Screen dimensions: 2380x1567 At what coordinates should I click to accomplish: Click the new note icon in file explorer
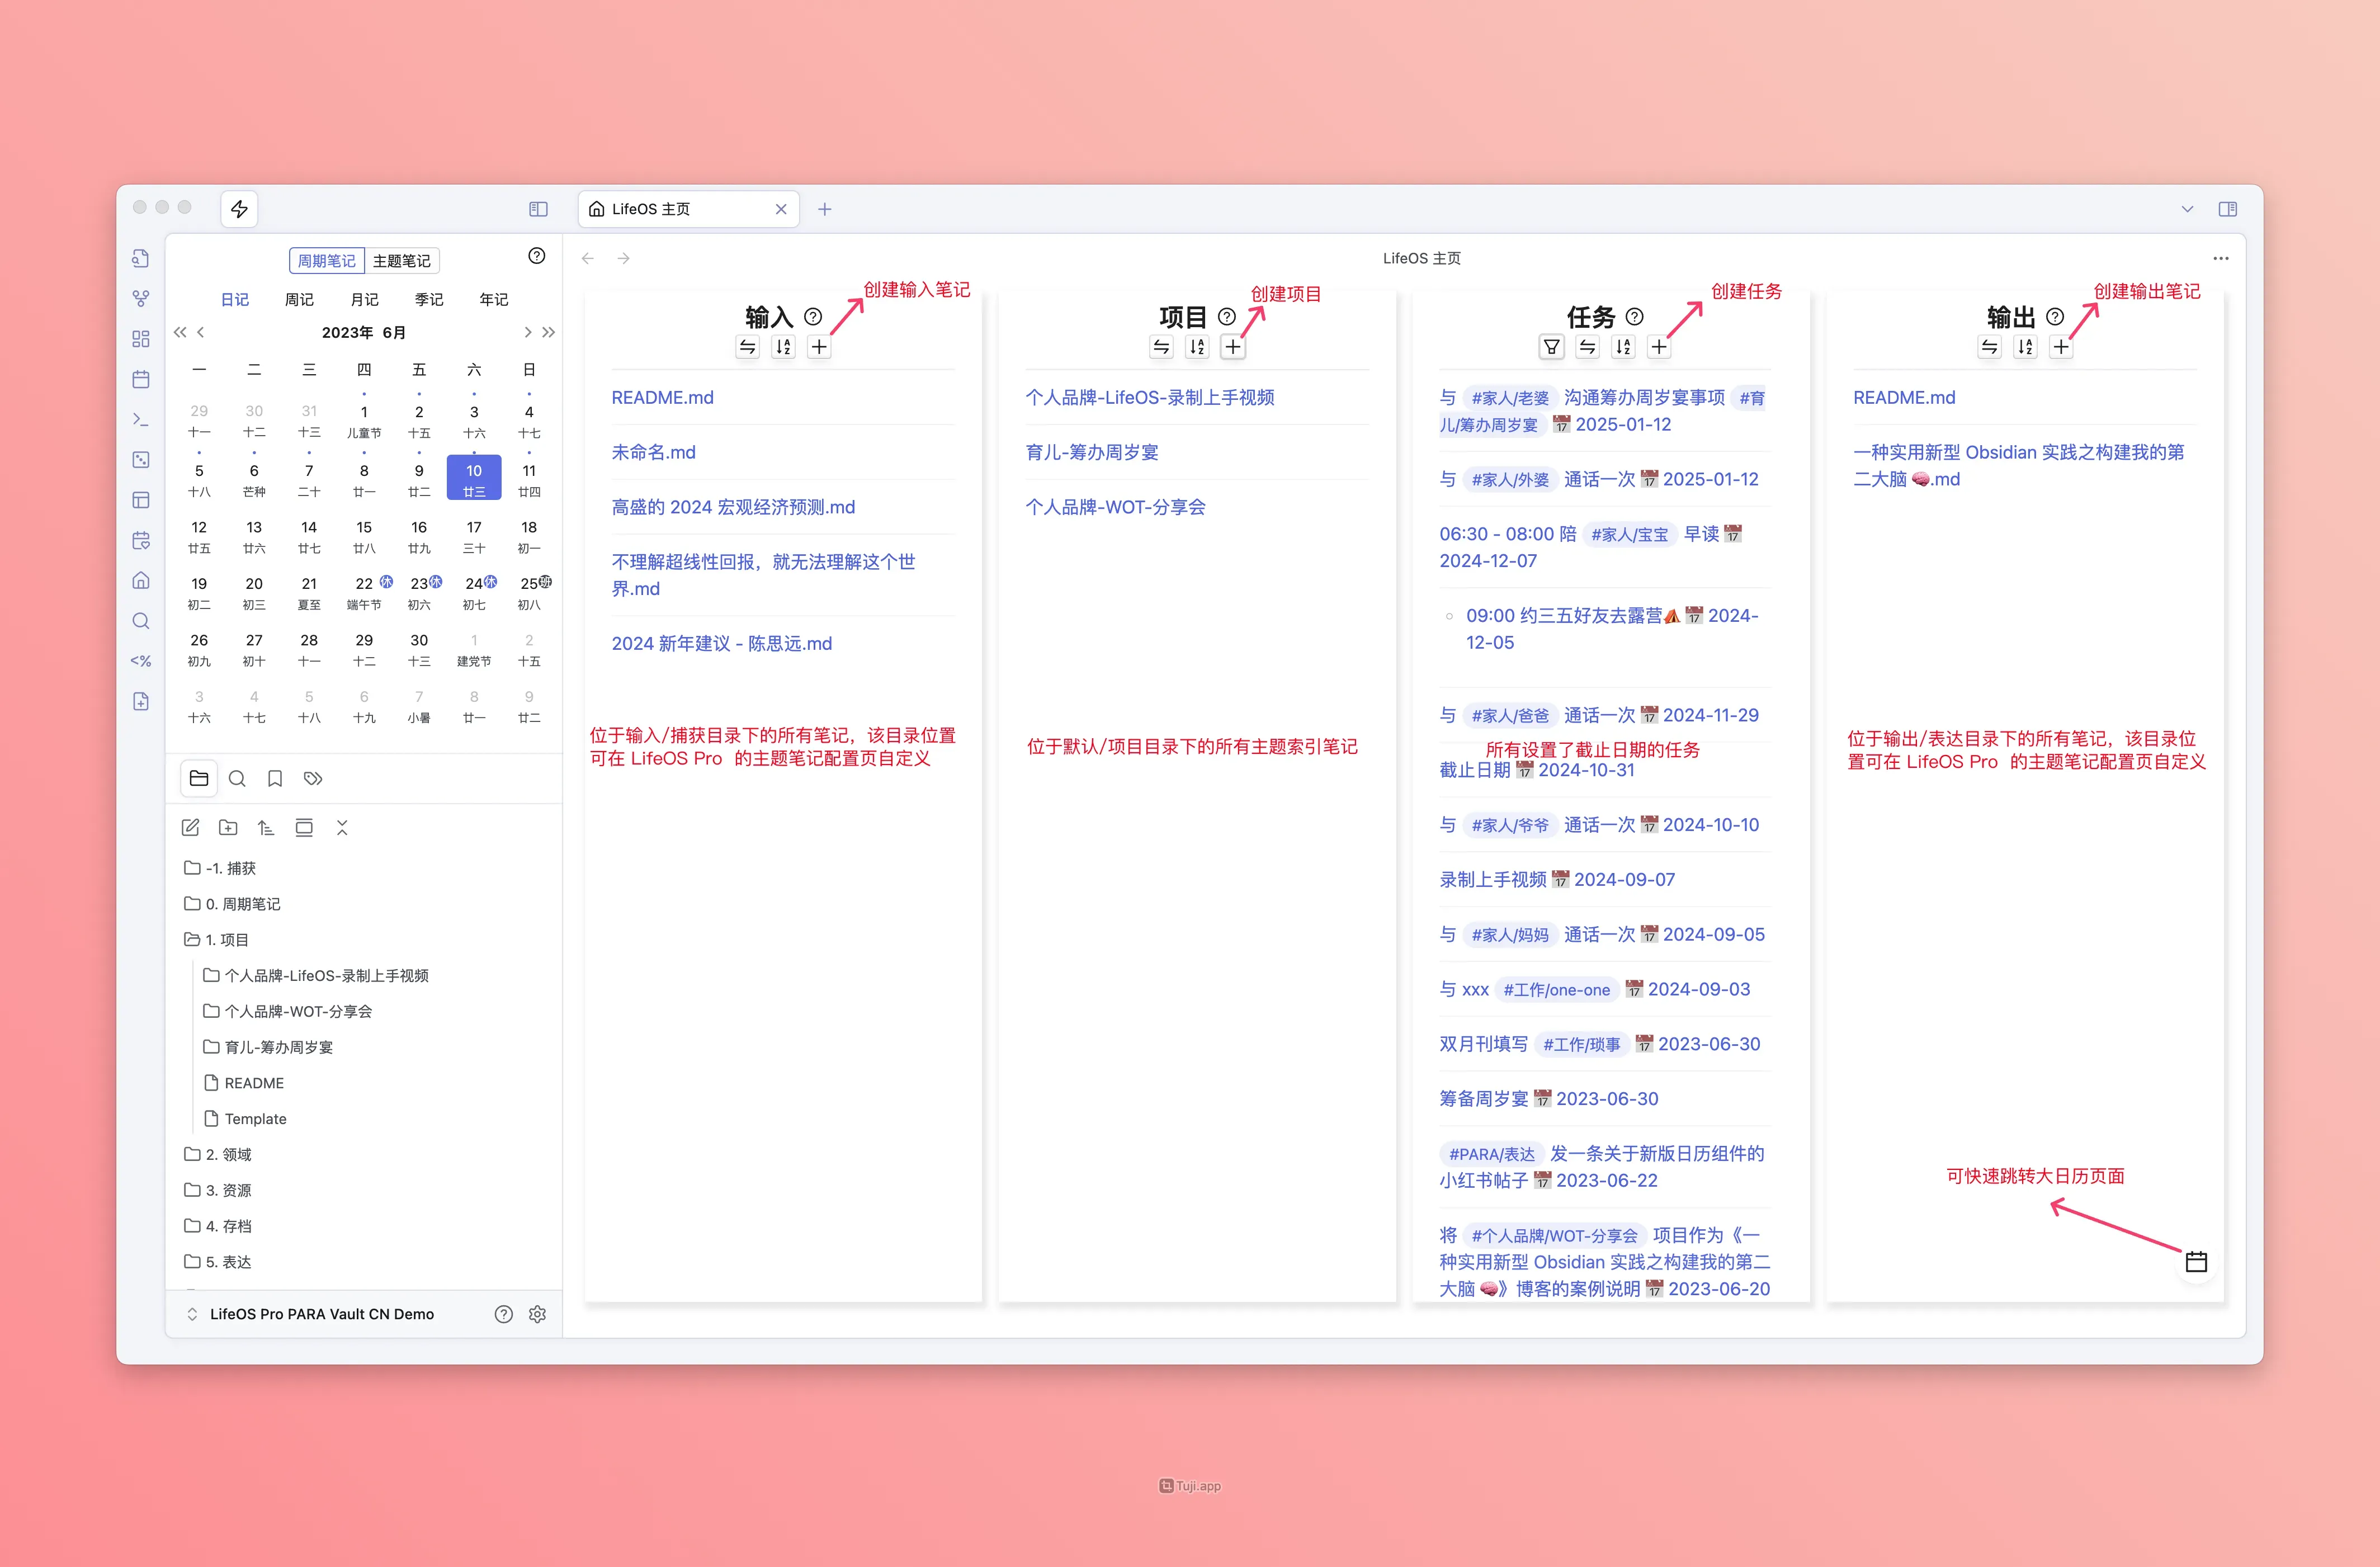pyautogui.click(x=190, y=828)
